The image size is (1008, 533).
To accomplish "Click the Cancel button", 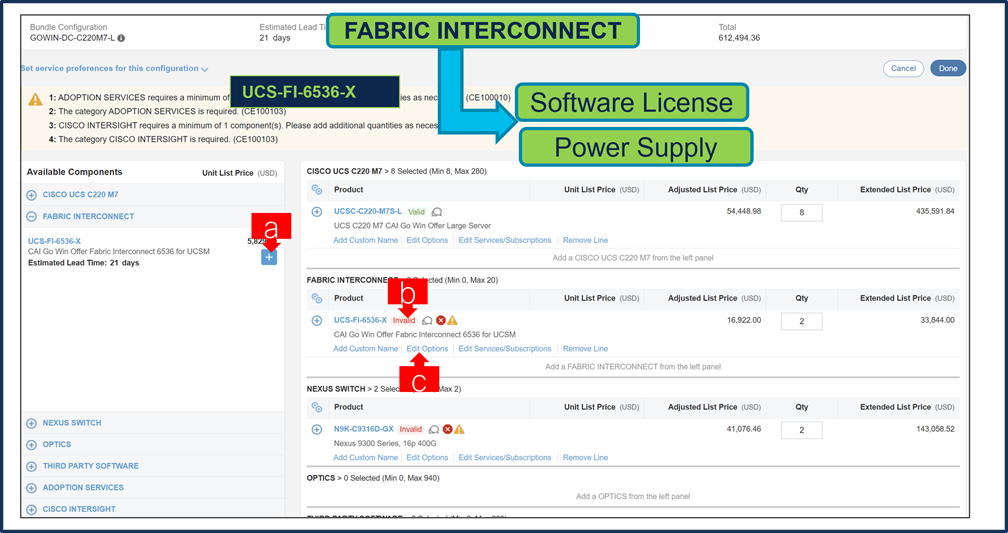I will pyautogui.click(x=903, y=68).
